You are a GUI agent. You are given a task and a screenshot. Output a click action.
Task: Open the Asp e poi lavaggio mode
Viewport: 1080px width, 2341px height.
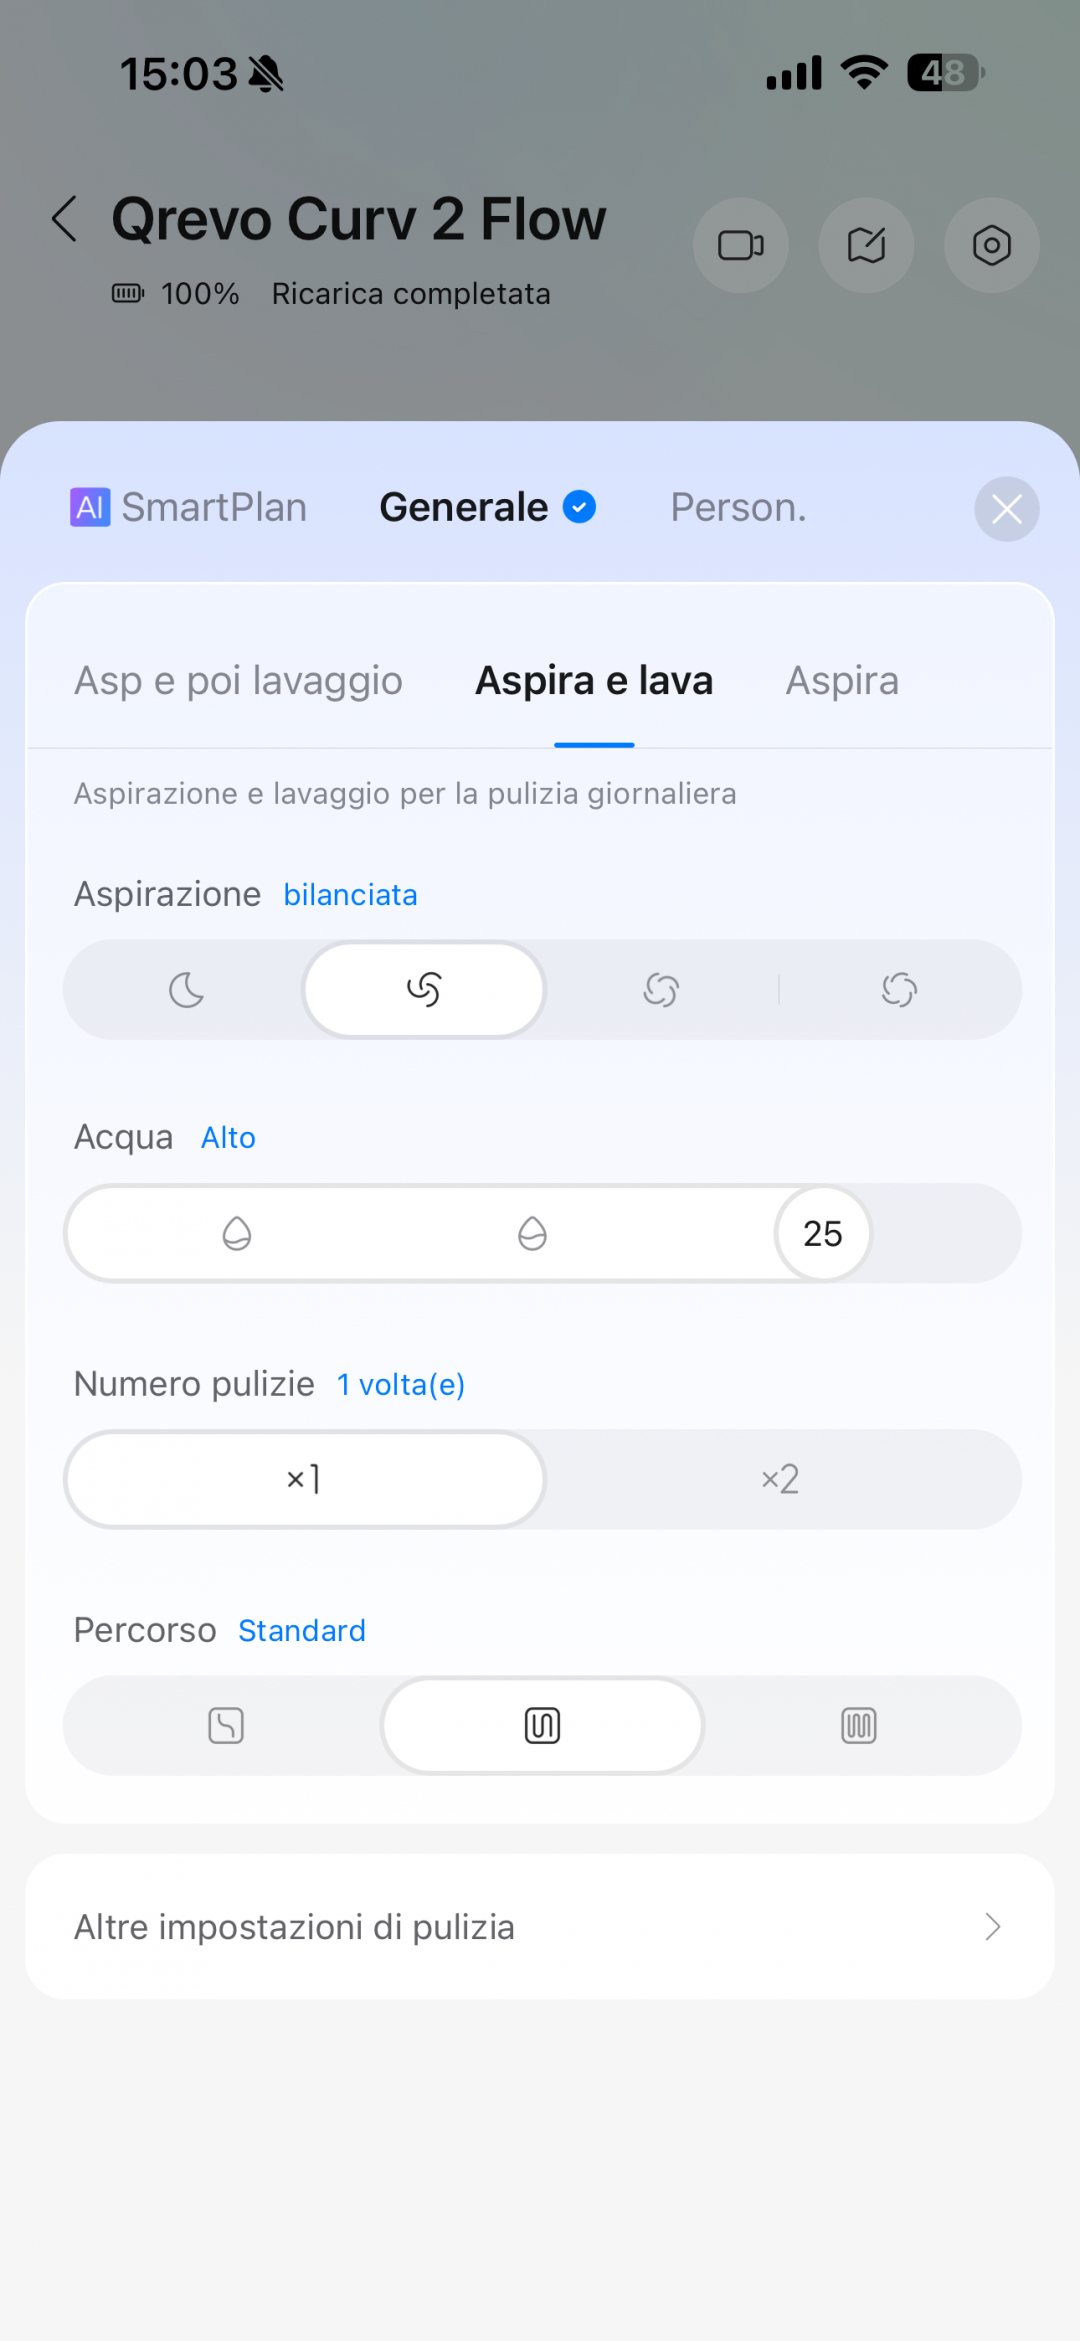pos(238,681)
